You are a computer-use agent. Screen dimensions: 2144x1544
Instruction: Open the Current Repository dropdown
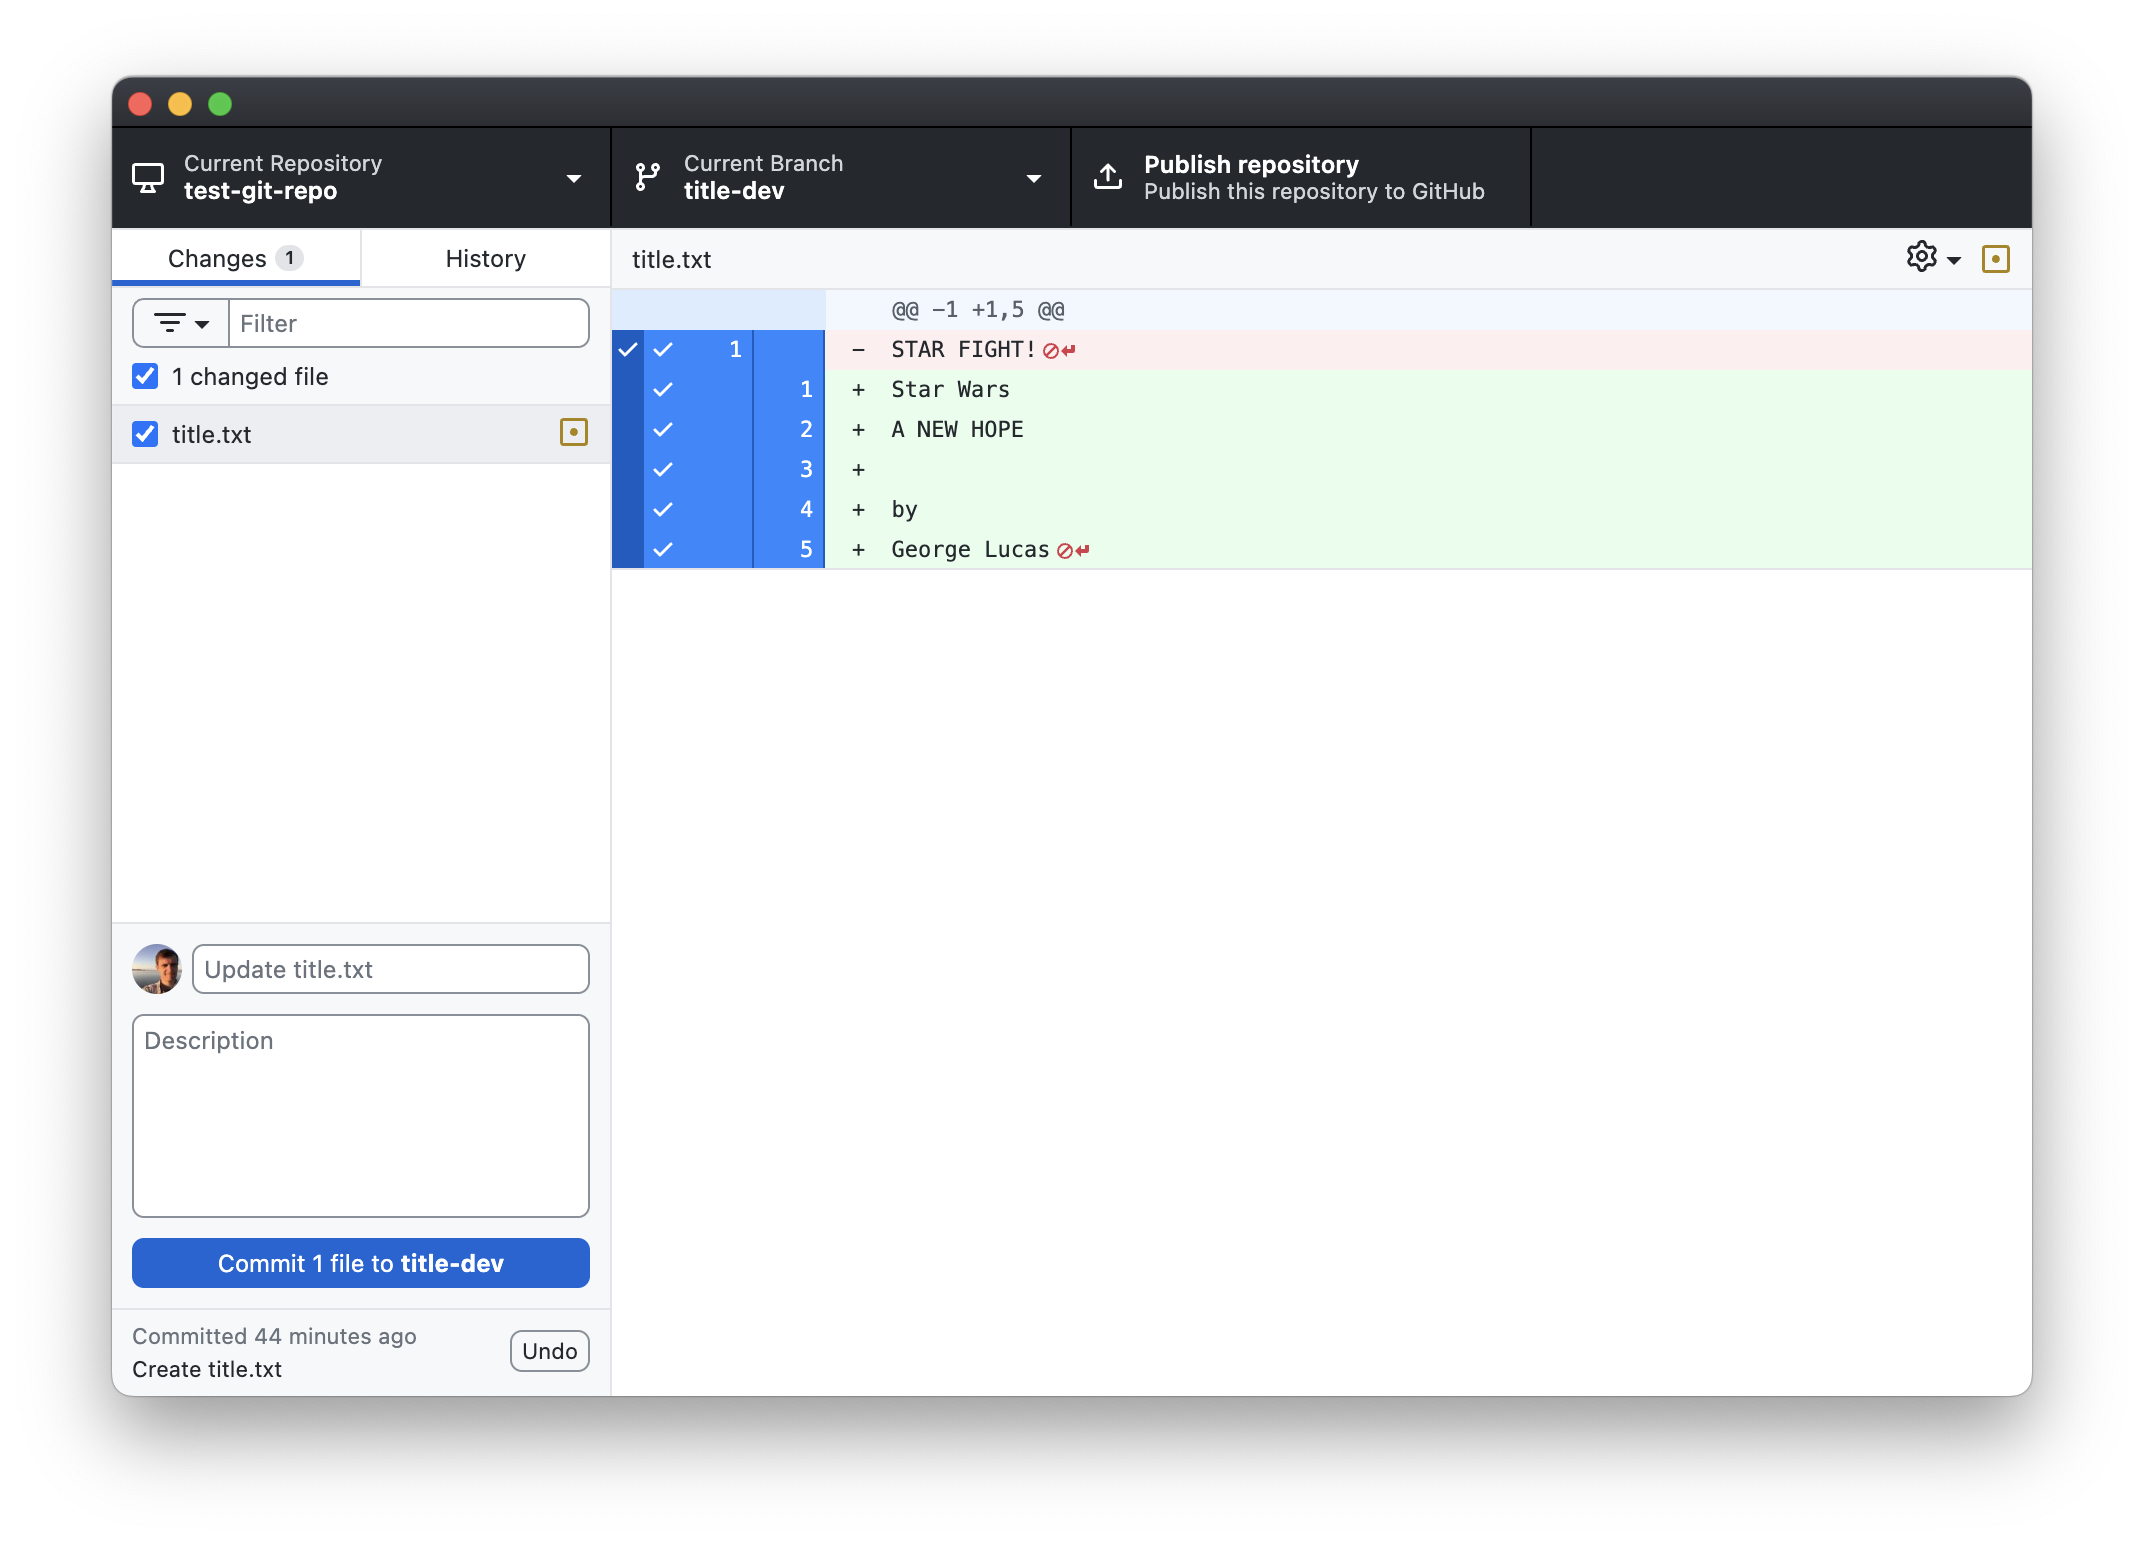pyautogui.click(x=360, y=177)
